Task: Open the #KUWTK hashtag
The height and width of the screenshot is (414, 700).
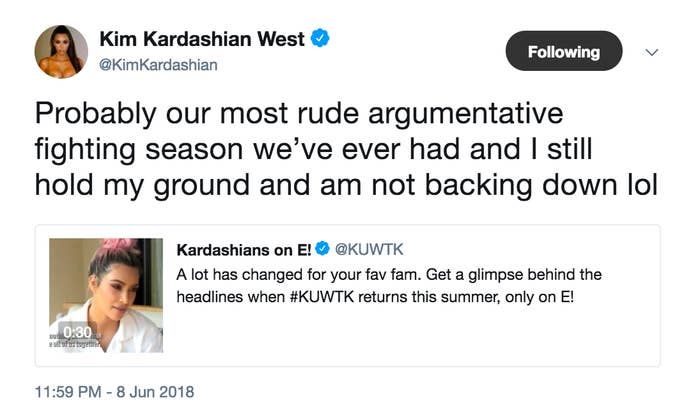Action: click(322, 297)
